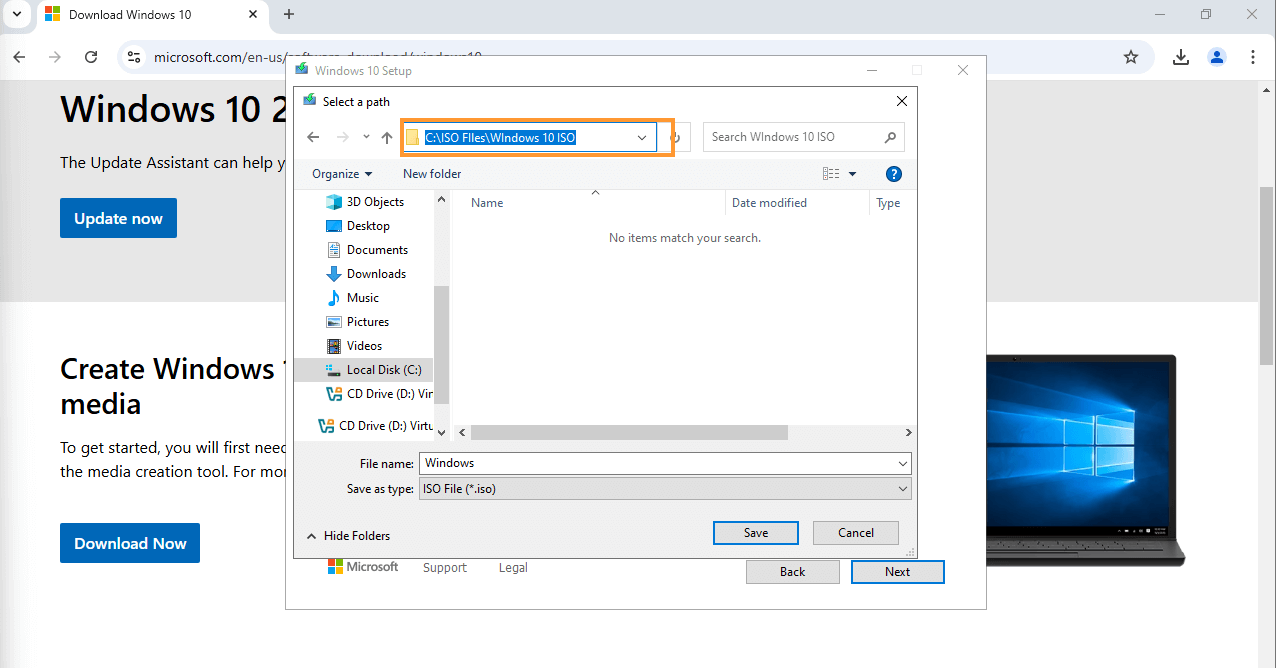Close the Download Windows 10 tab
The width and height of the screenshot is (1276, 668).
click(x=254, y=14)
